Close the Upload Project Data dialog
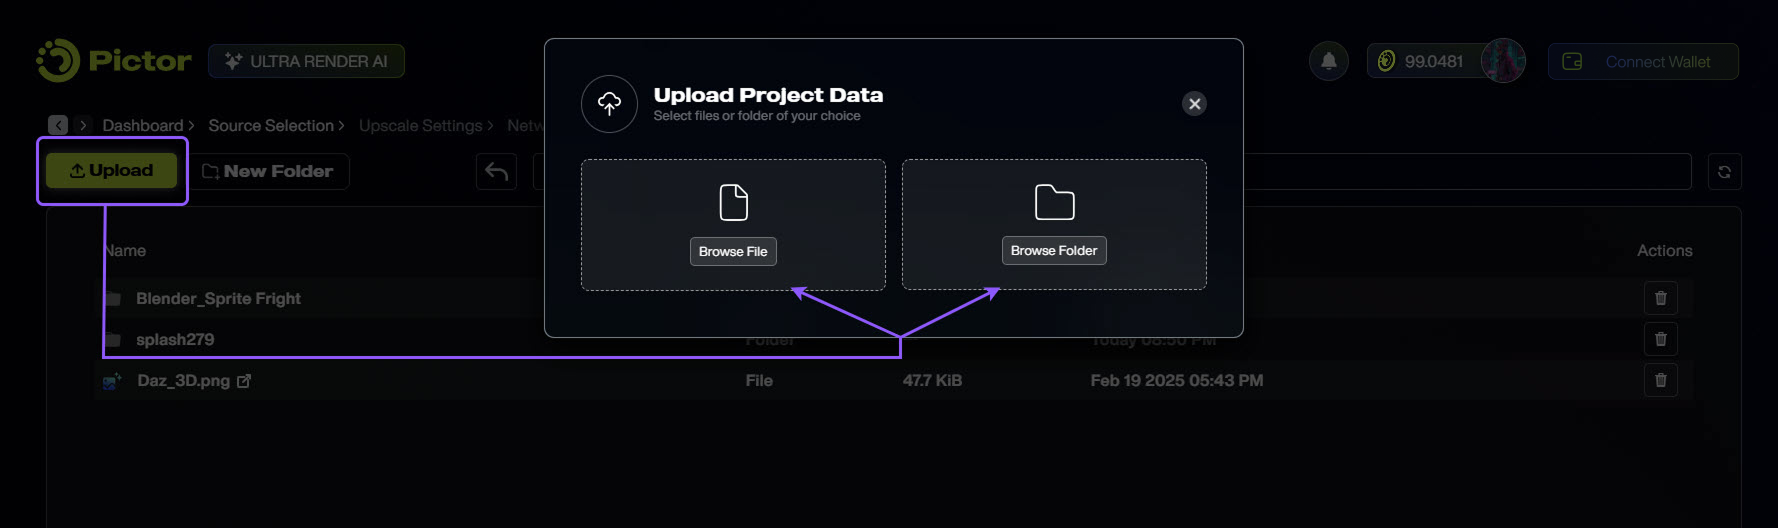The height and width of the screenshot is (528, 1778). tap(1194, 104)
